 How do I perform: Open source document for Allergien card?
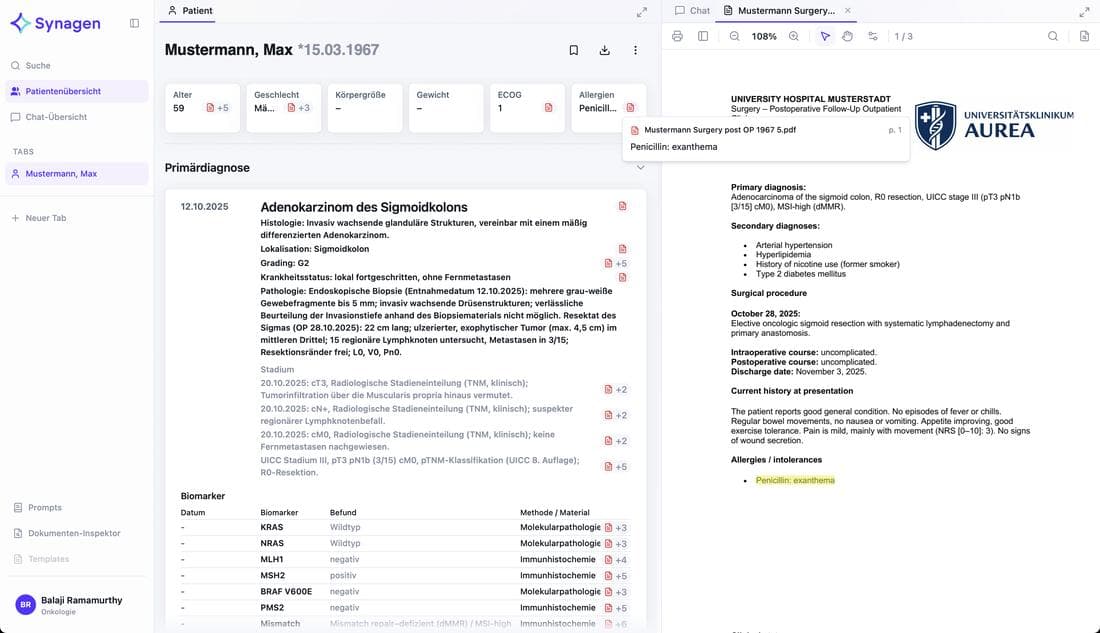click(630, 108)
